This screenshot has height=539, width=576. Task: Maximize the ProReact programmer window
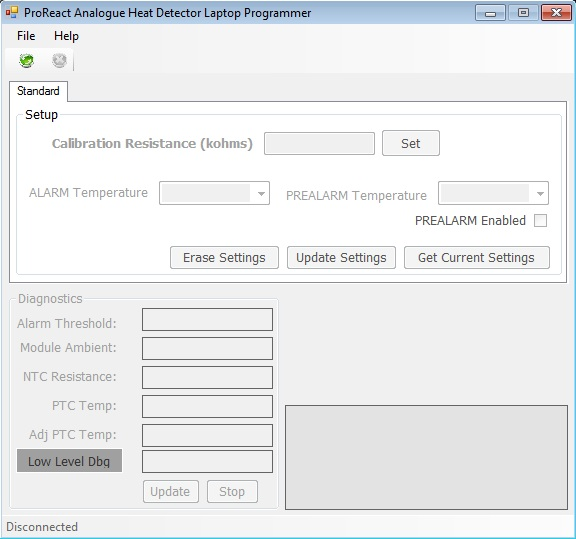coord(523,13)
